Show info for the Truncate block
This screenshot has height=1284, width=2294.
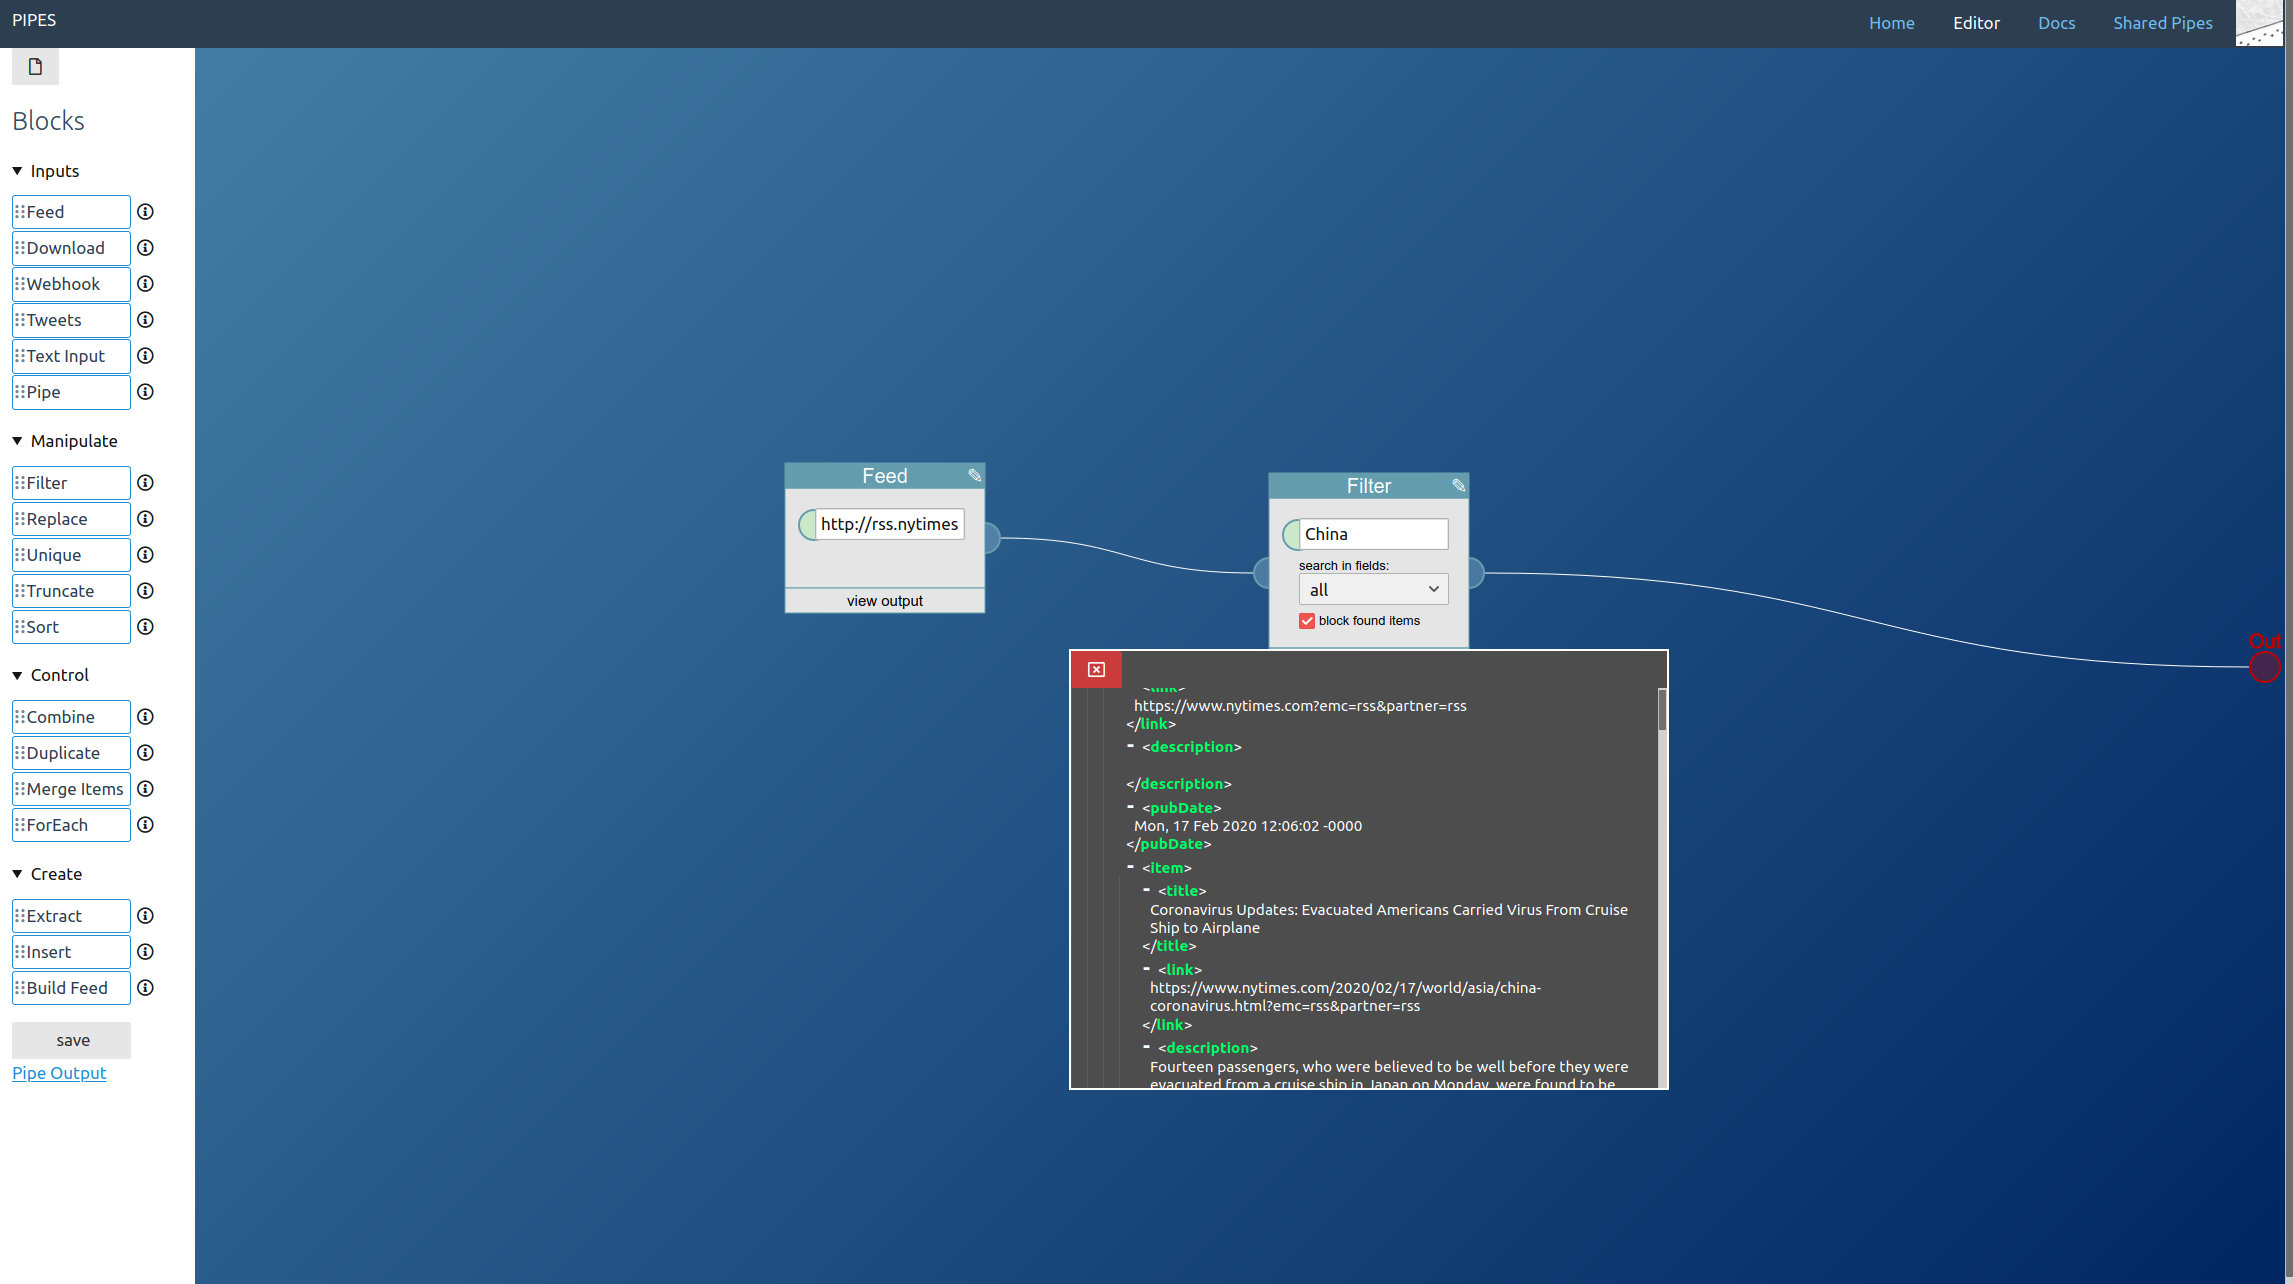tap(145, 591)
